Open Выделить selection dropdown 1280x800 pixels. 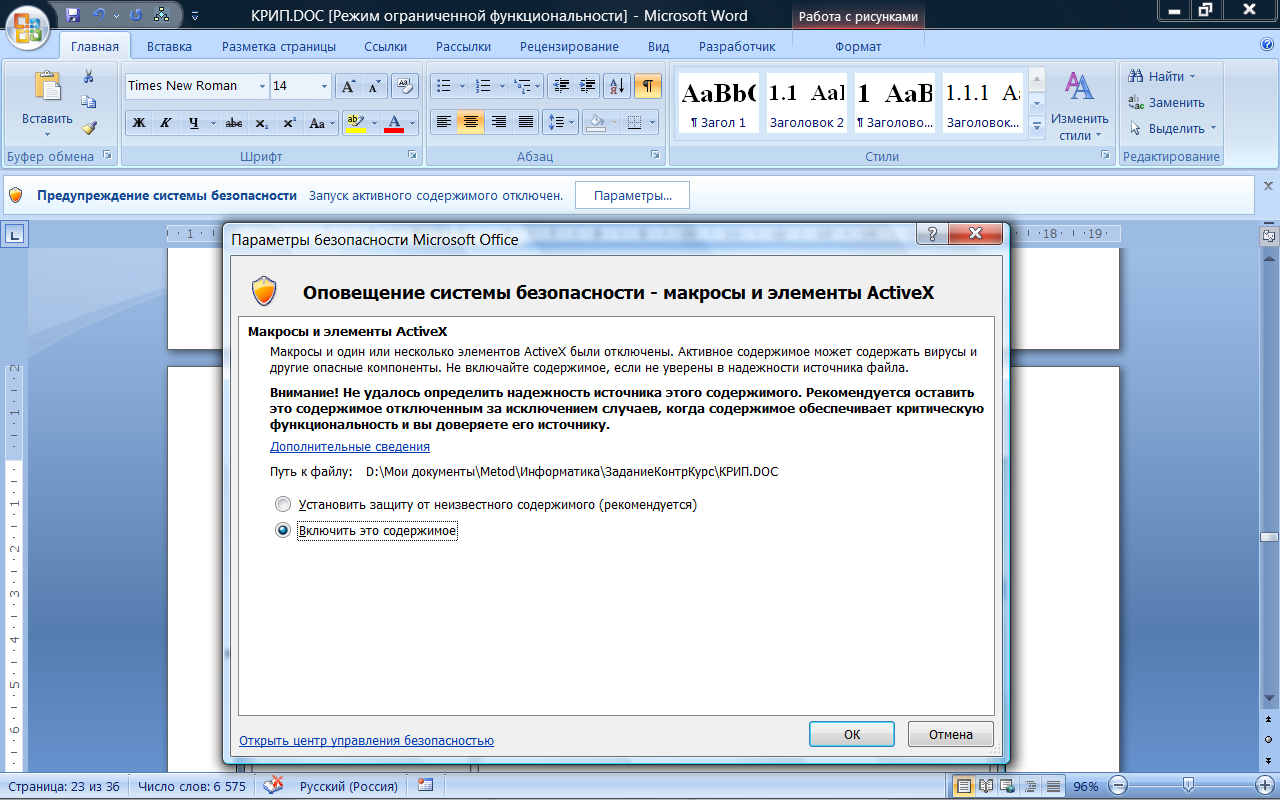[x=1172, y=128]
